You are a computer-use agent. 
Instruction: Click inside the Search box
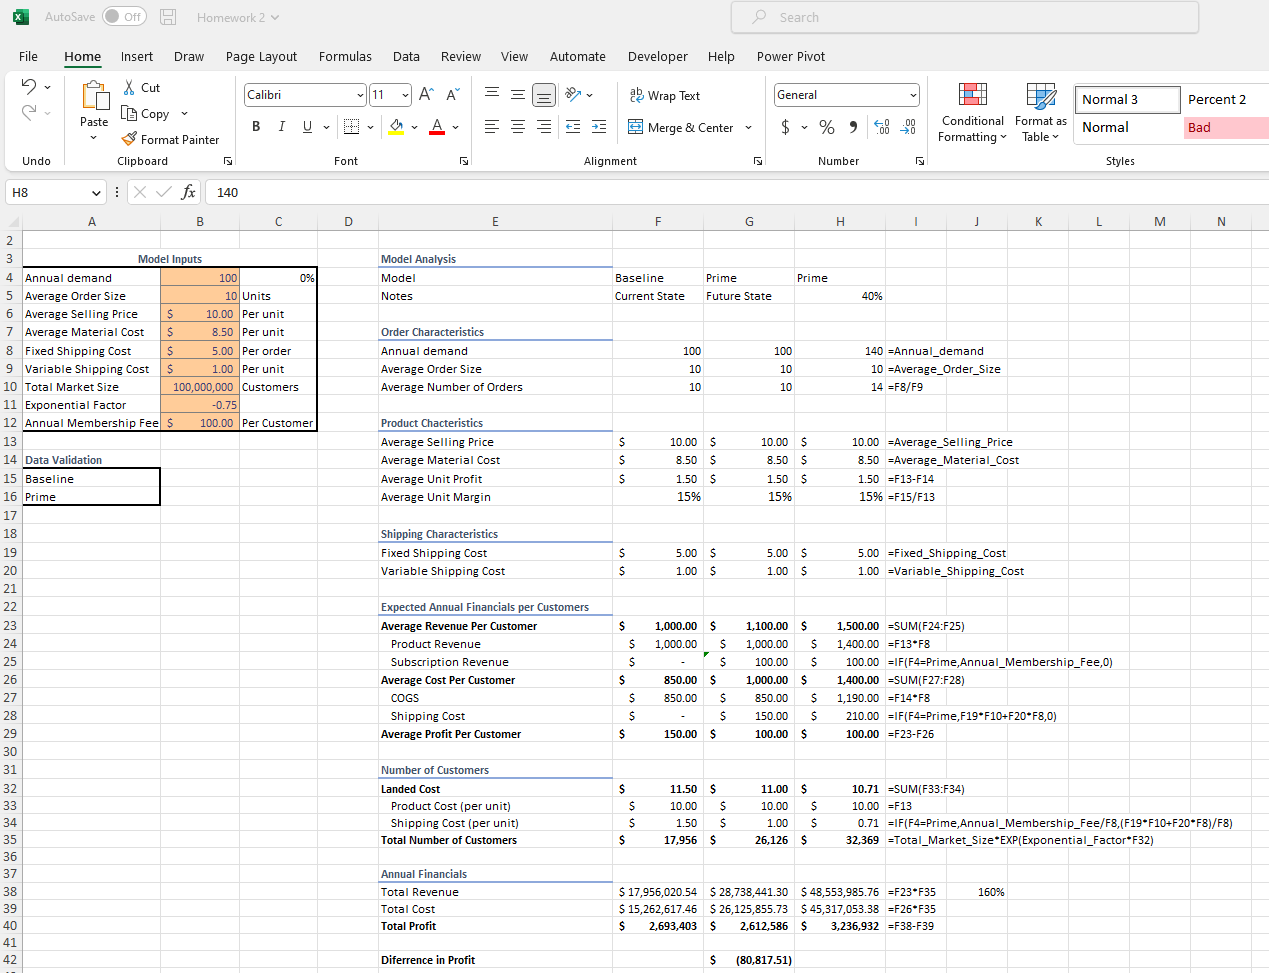pyautogui.click(x=965, y=17)
